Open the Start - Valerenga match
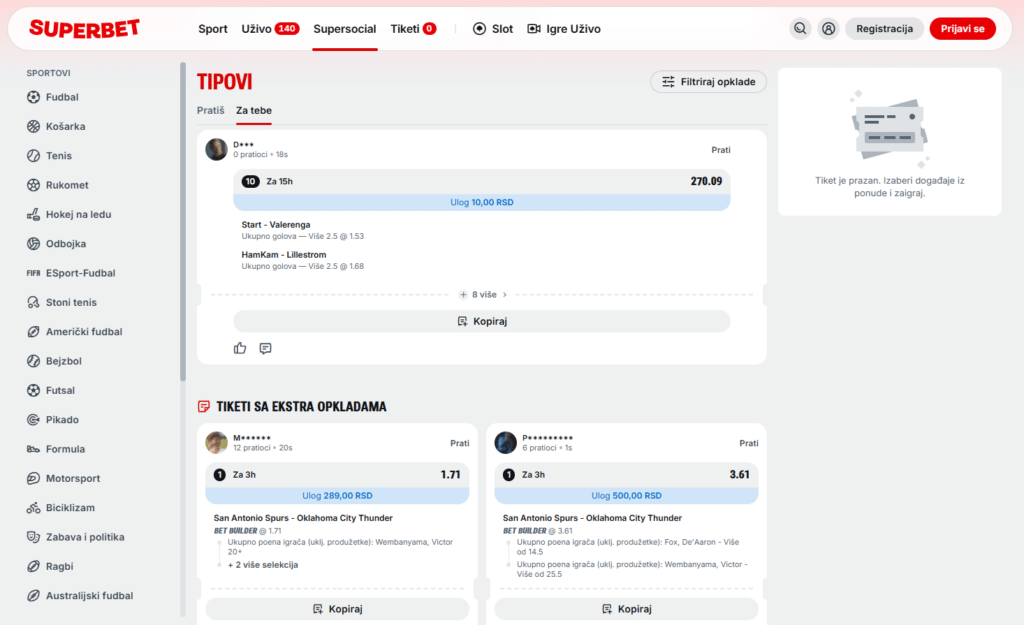Screen dimensions: 1024x625 (276, 225)
